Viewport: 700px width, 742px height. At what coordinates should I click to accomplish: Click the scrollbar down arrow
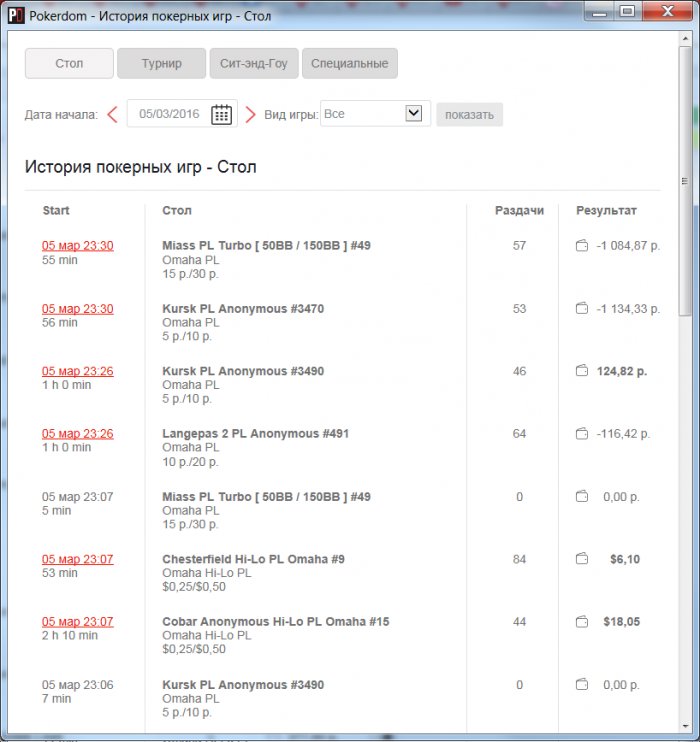tap(685, 726)
